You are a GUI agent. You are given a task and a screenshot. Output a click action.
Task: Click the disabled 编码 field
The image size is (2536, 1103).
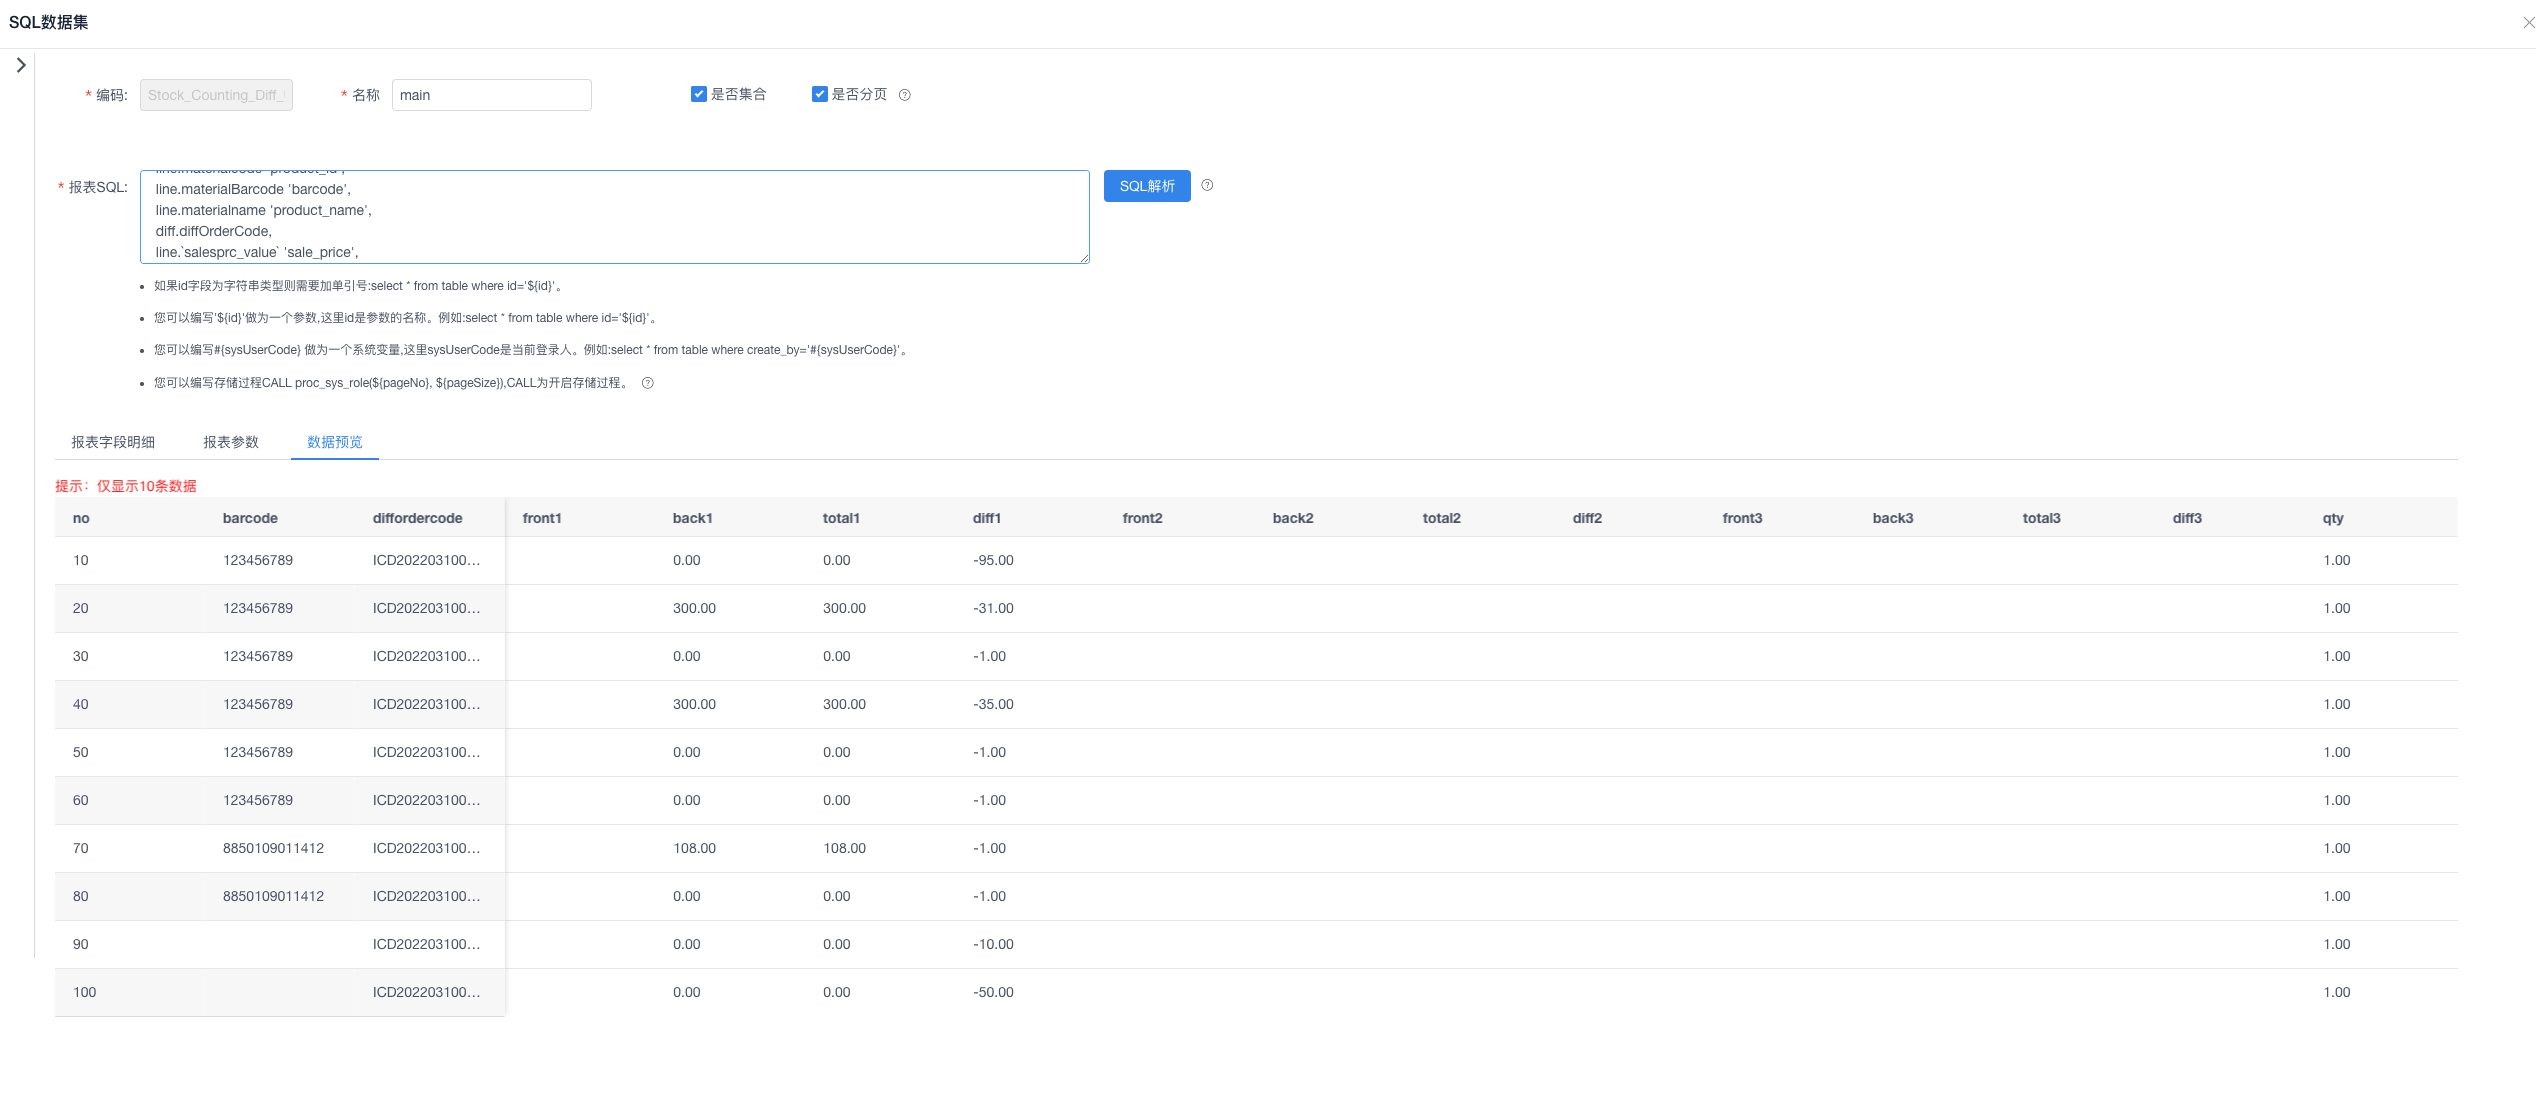pyautogui.click(x=216, y=95)
